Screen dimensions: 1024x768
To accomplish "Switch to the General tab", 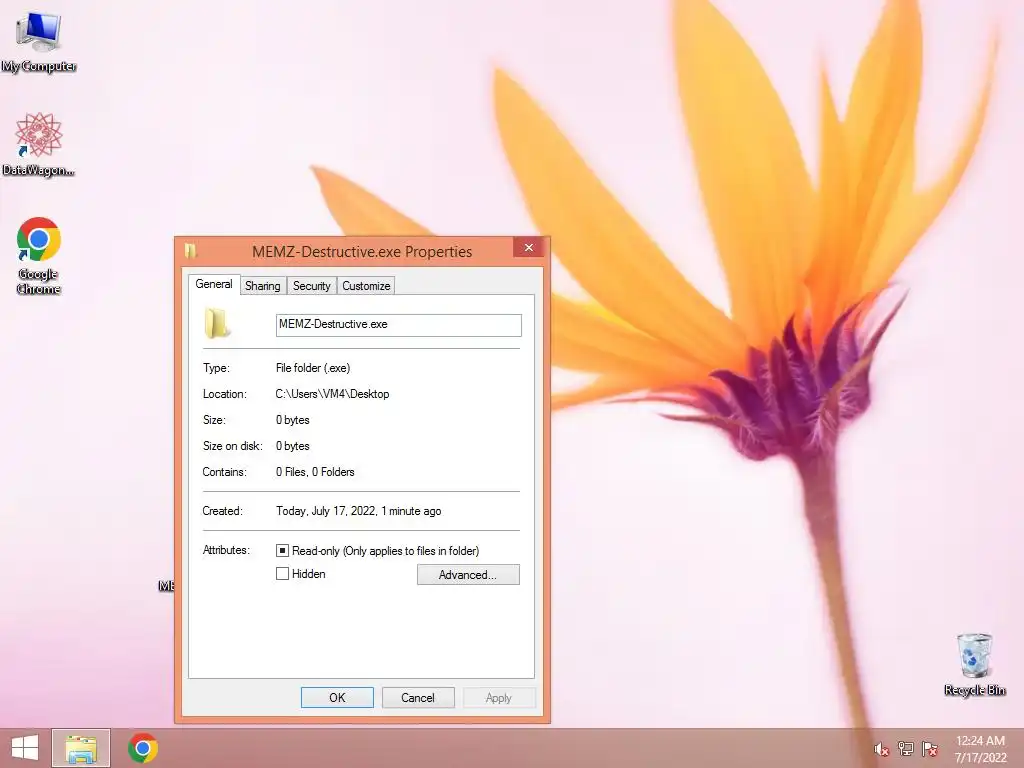I will (214, 284).
